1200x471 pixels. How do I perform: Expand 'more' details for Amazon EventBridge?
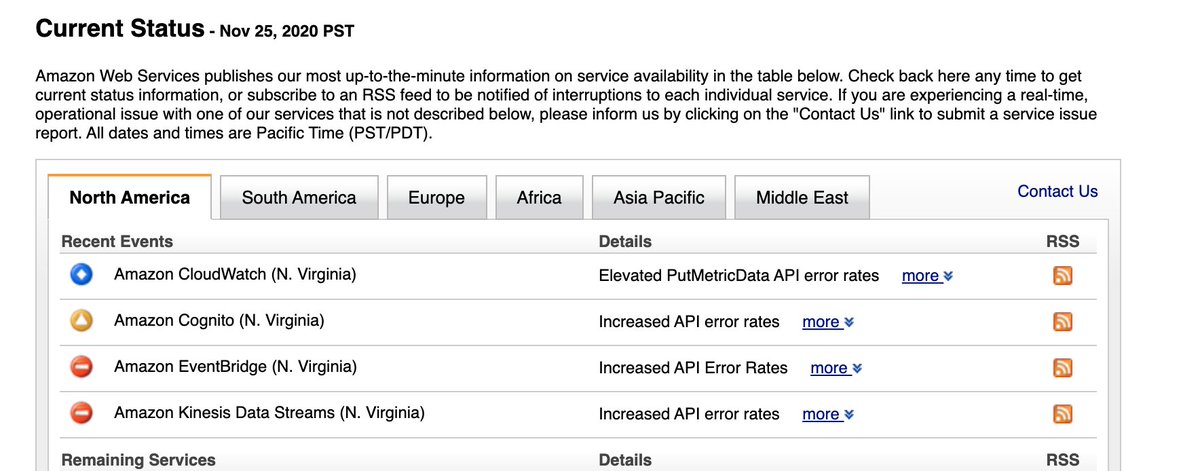click(x=836, y=368)
